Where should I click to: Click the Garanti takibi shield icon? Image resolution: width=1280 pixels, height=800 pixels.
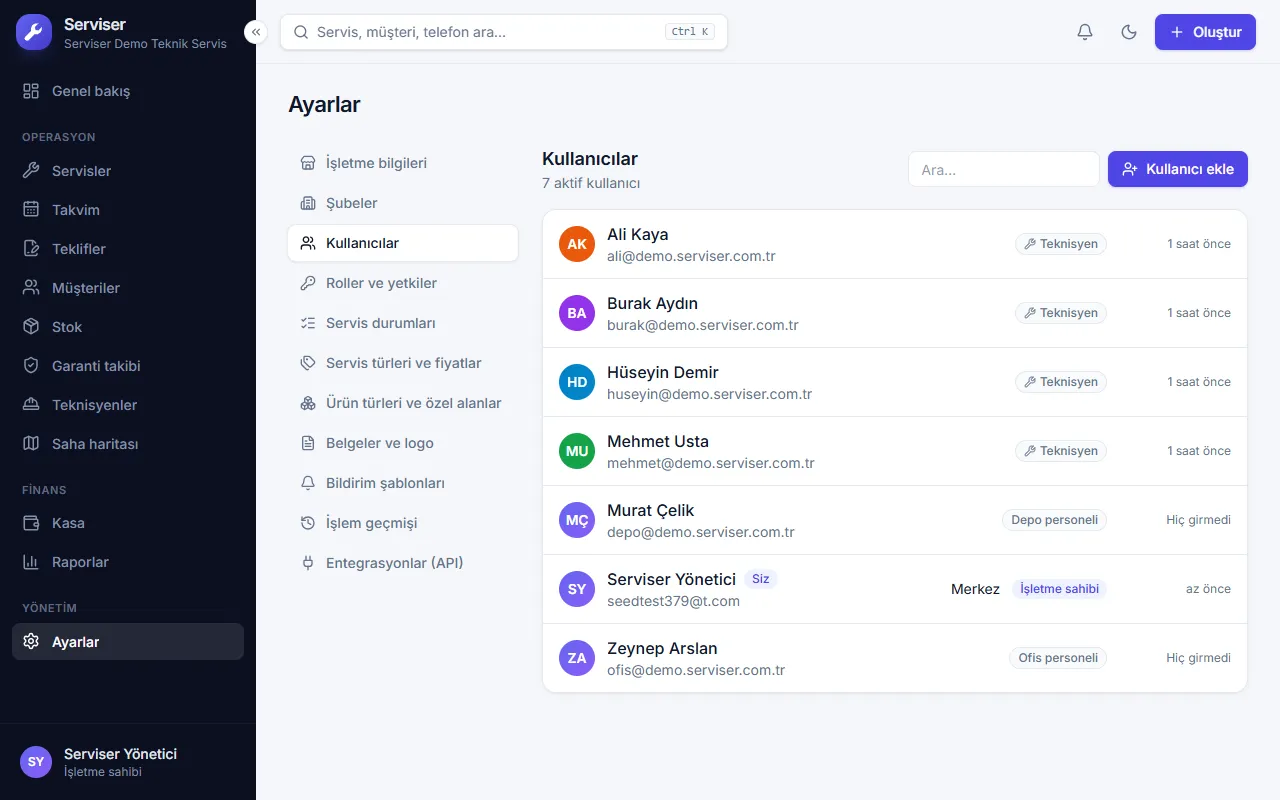pos(31,366)
